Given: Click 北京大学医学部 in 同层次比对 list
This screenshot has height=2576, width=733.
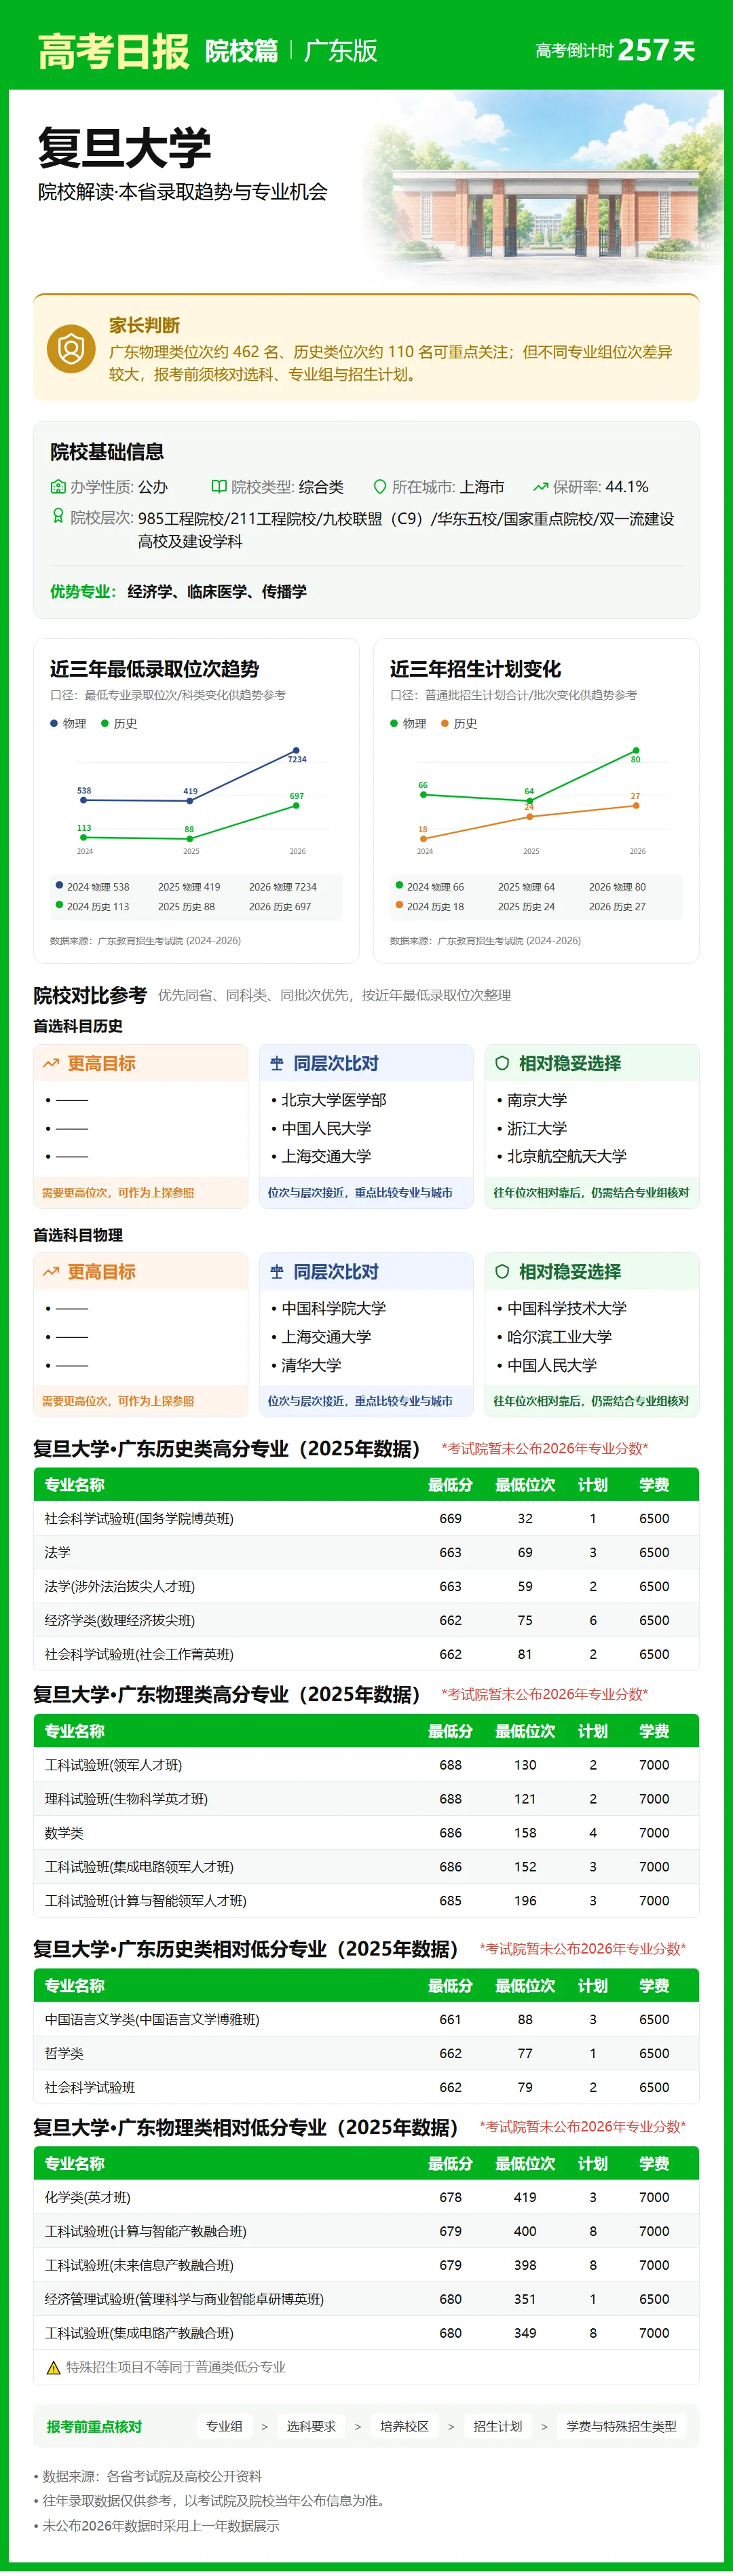Looking at the screenshot, I should pos(334,1099).
